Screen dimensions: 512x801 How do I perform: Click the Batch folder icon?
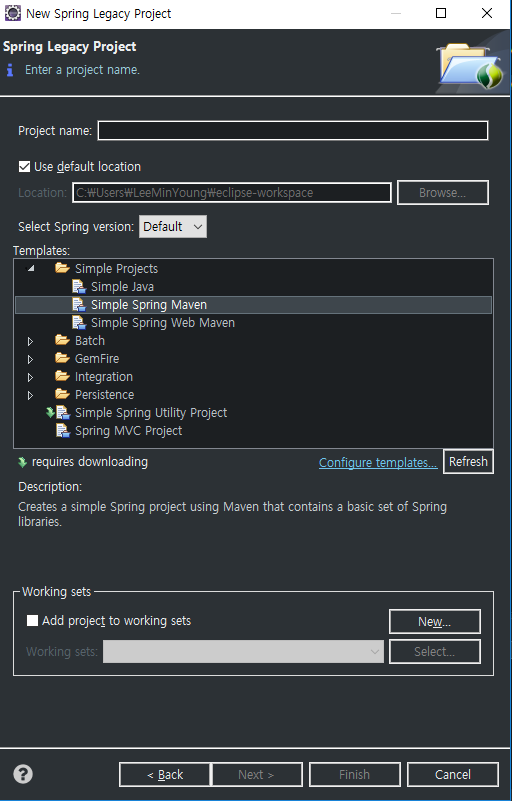pyautogui.click(x=62, y=340)
